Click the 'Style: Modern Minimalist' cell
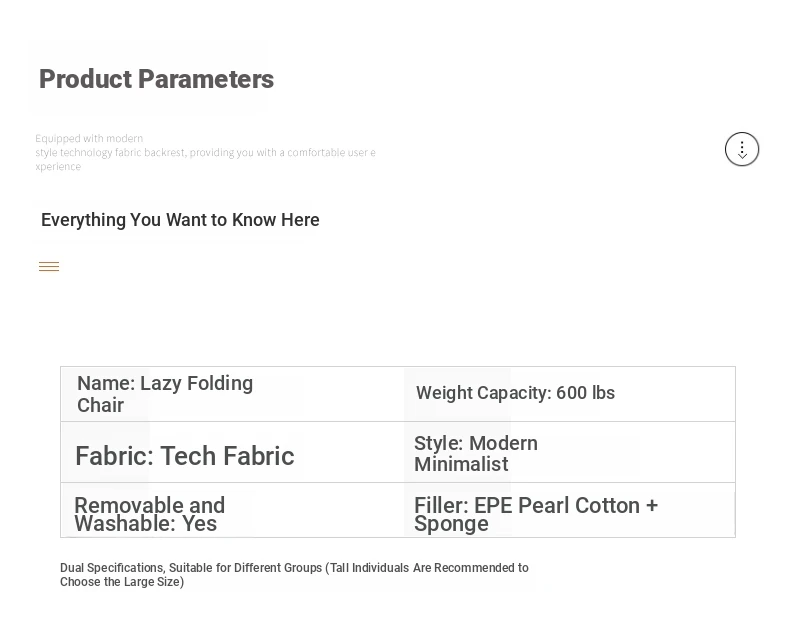The width and height of the screenshot is (790, 623). [569, 452]
